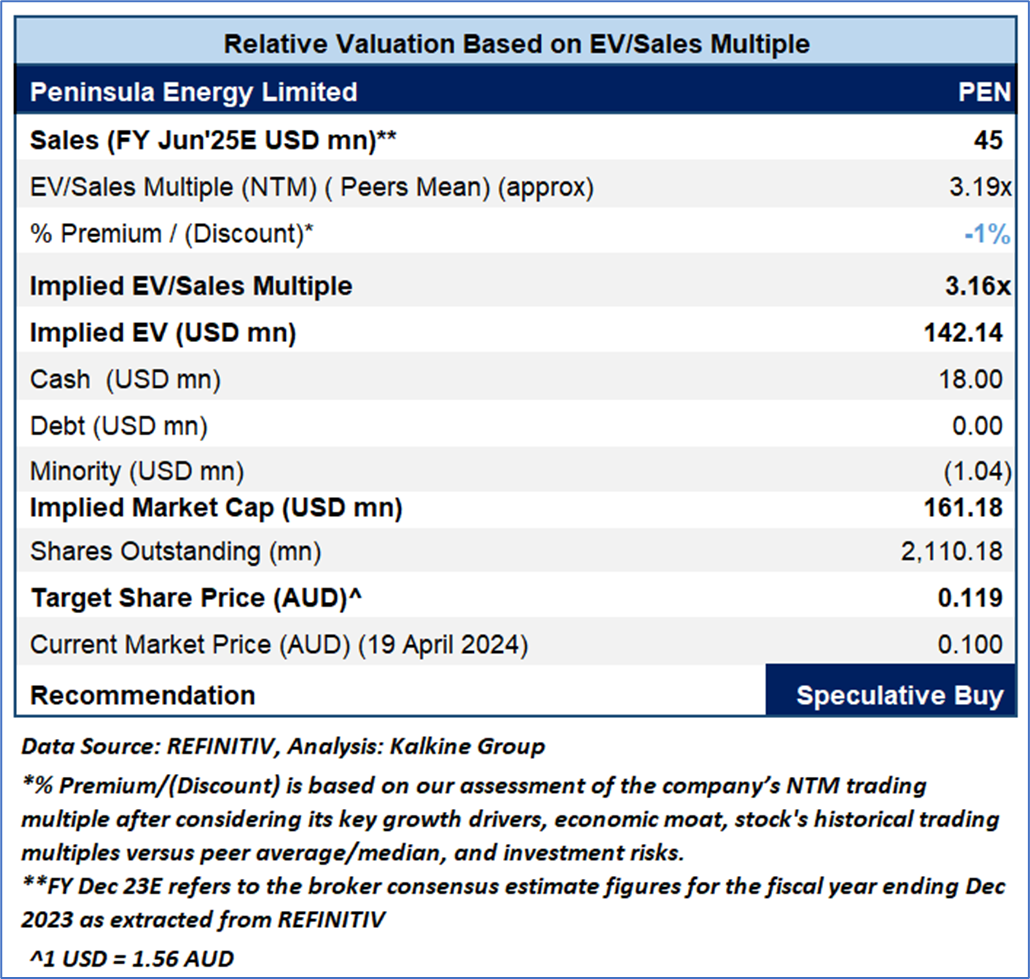Select the 'Cash (USD mn)' label

coord(125,380)
